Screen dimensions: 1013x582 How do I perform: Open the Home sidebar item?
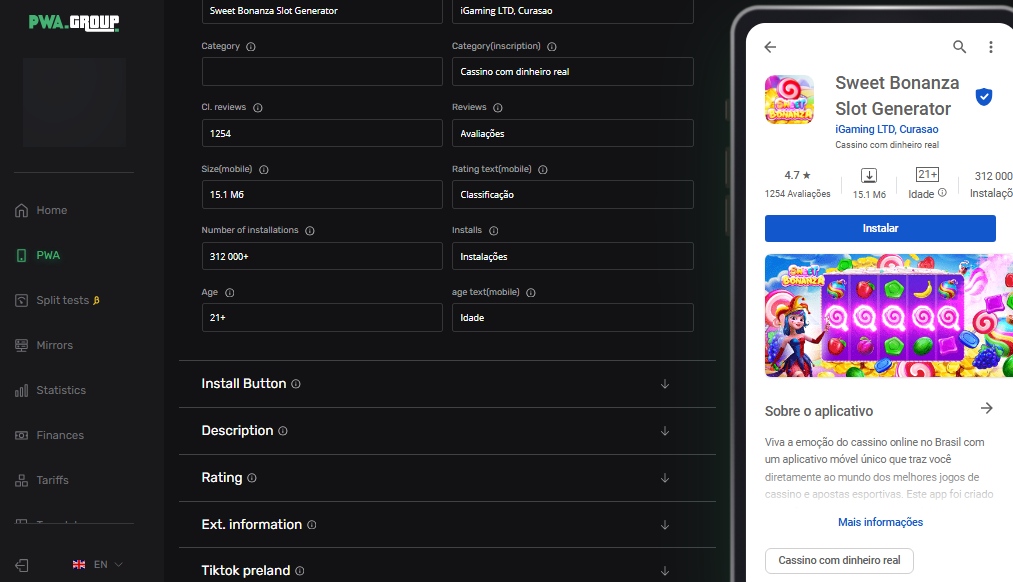[52, 211]
